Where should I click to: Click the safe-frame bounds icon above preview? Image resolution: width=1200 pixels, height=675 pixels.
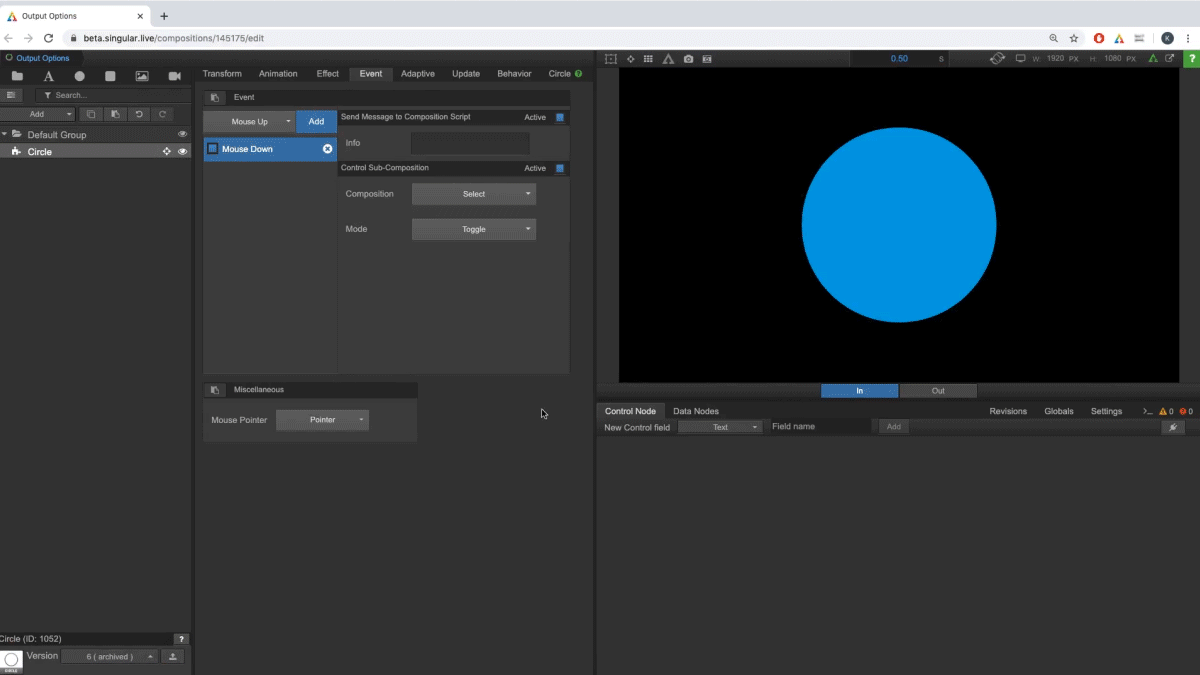pyautogui.click(x=611, y=59)
